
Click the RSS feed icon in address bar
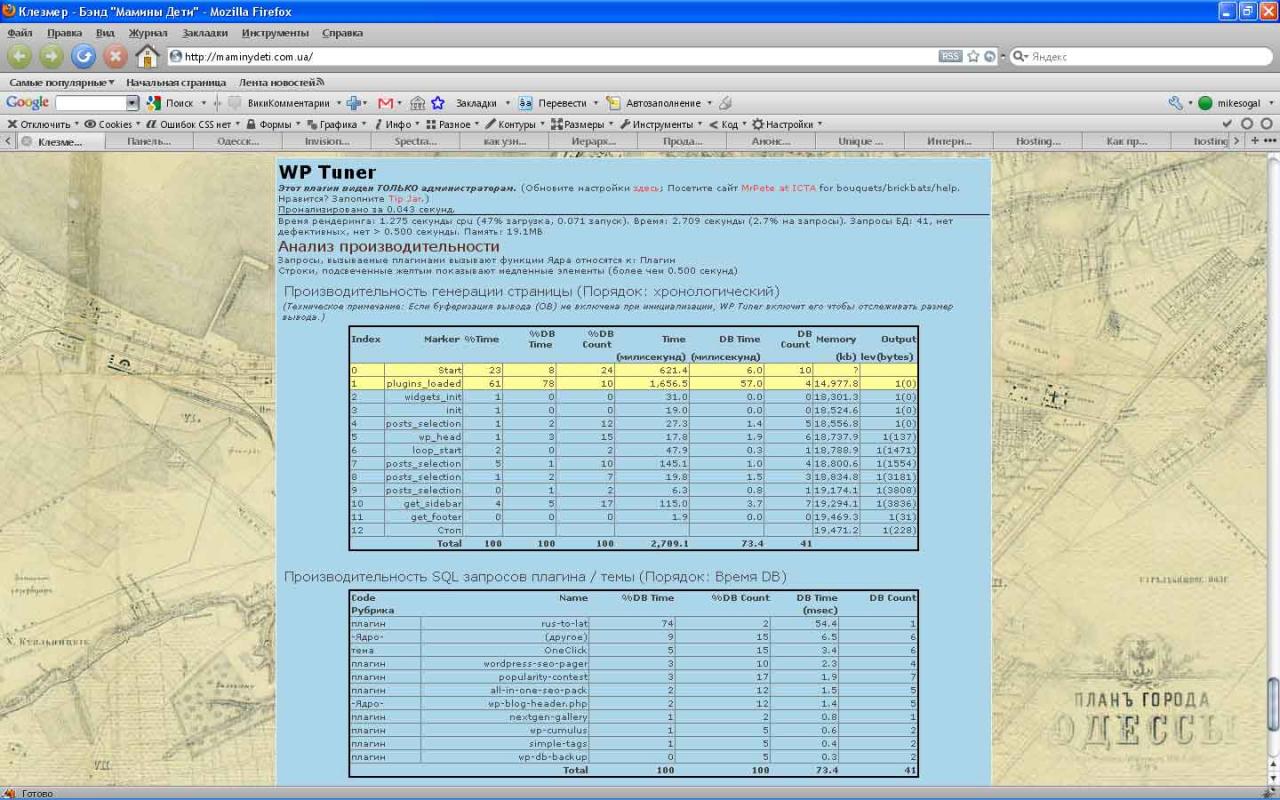coord(950,57)
